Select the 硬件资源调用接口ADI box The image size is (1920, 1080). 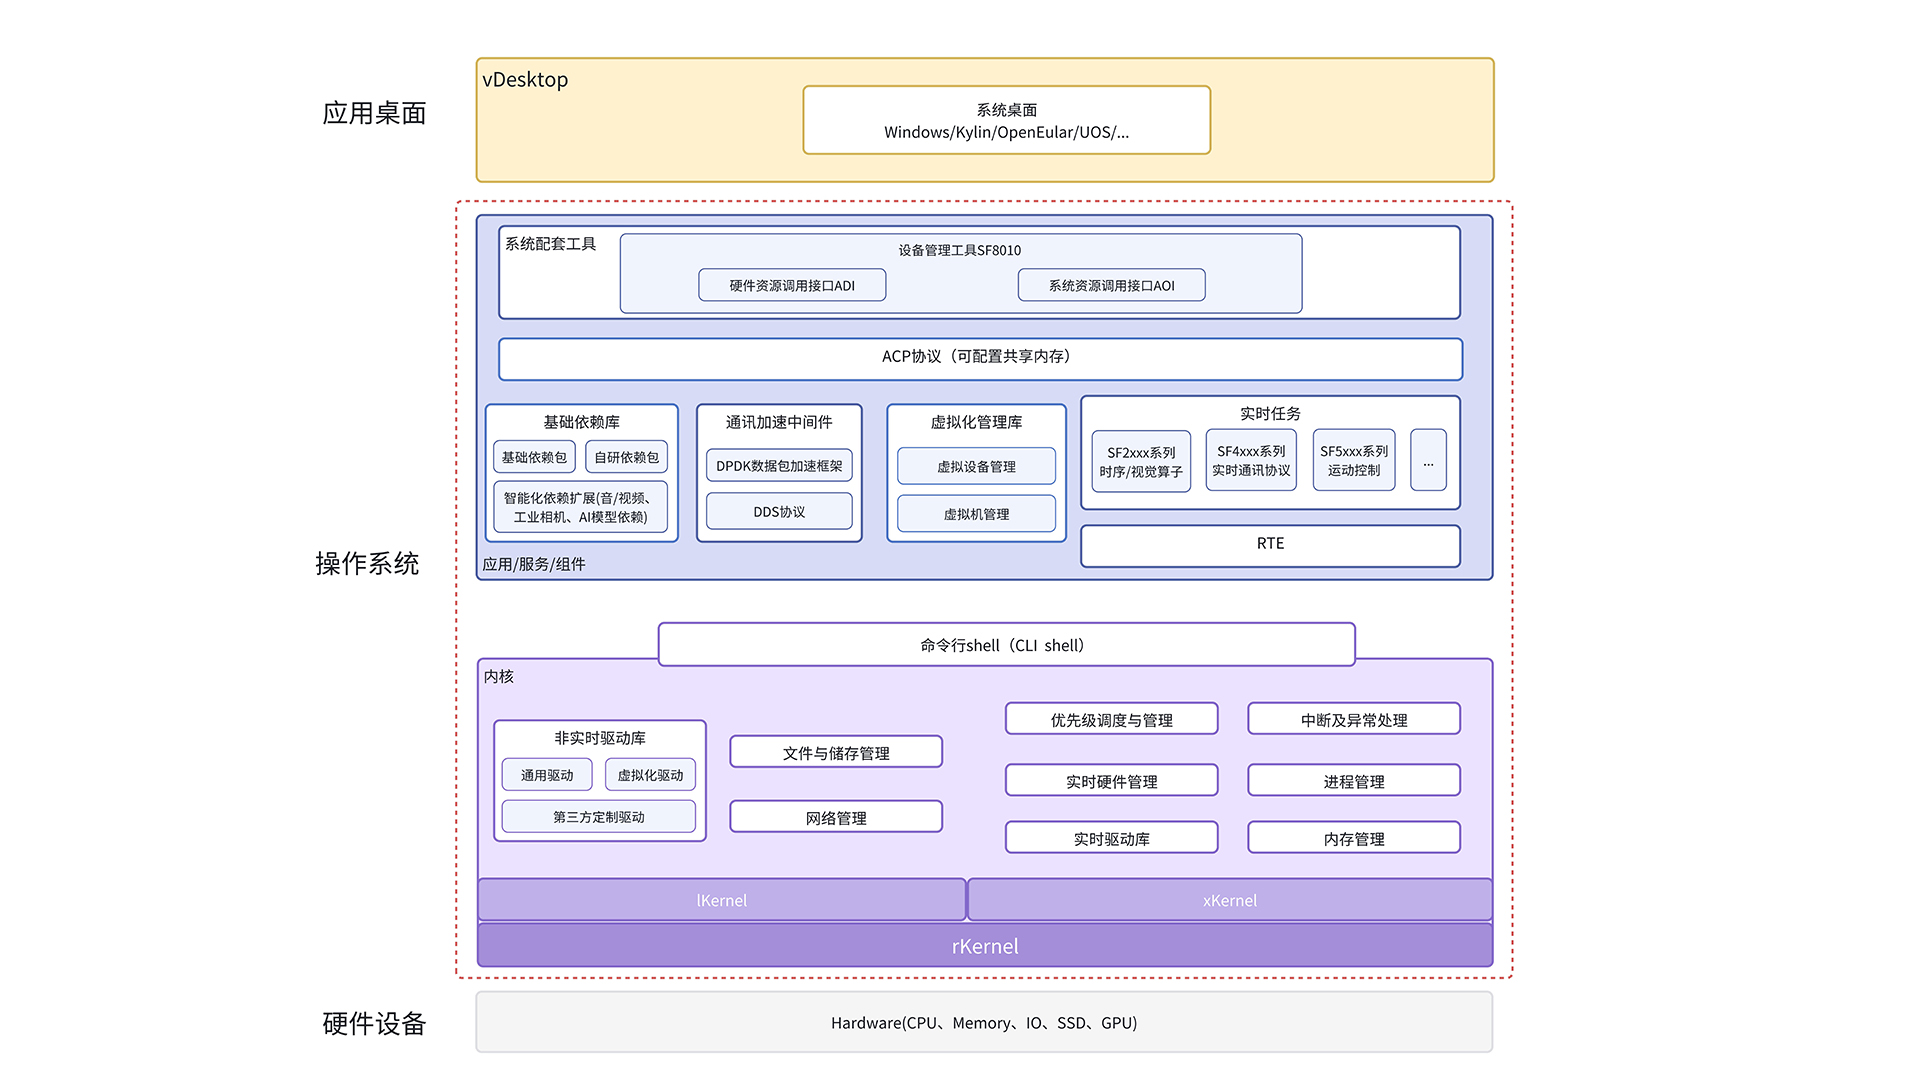pos(792,285)
